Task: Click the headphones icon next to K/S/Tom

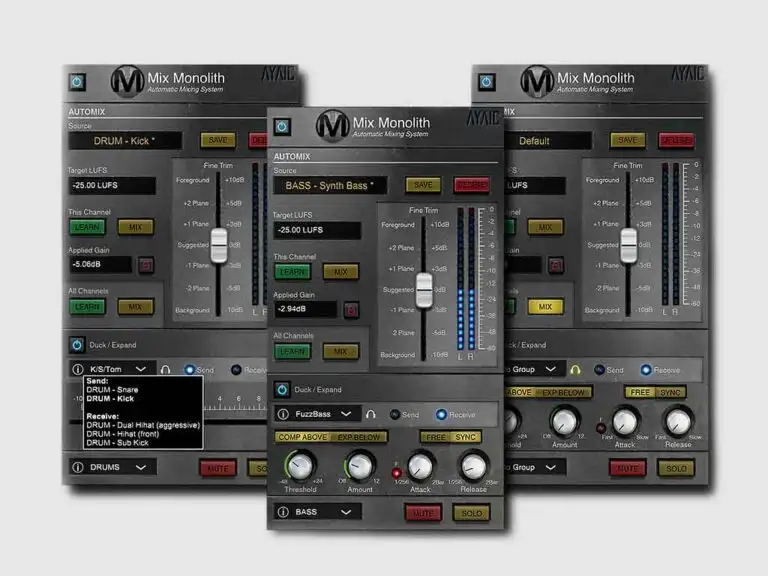Action: tap(166, 370)
